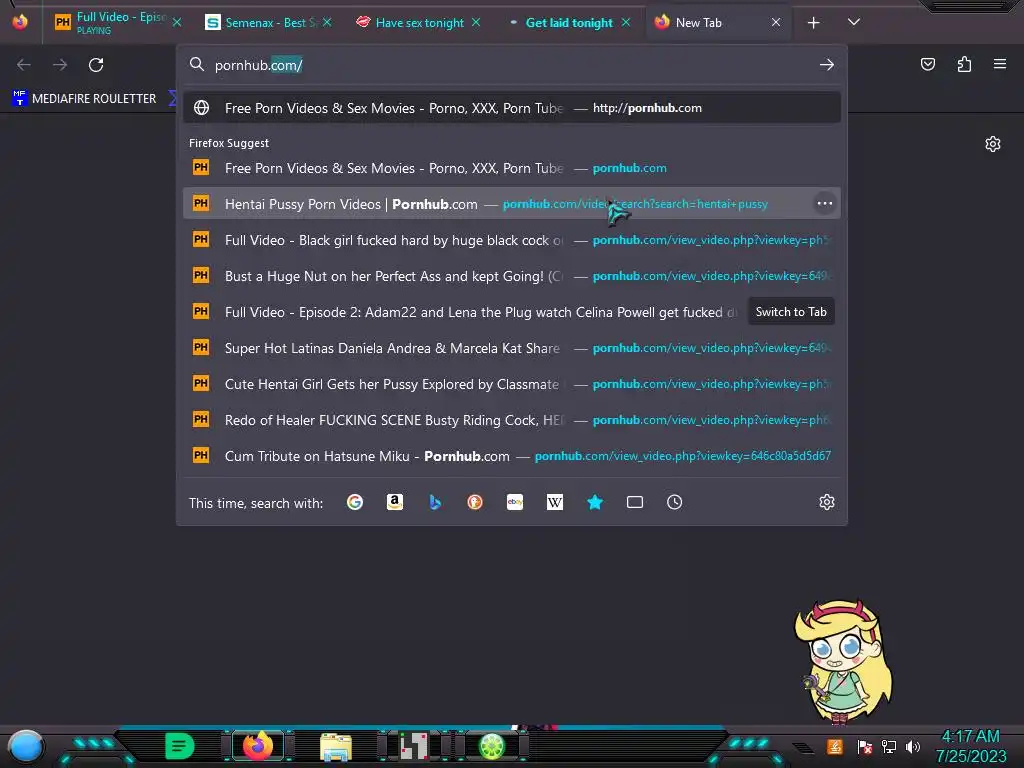Search bookmarks using the star icon
This screenshot has height=768, width=1024.
[x=595, y=502]
